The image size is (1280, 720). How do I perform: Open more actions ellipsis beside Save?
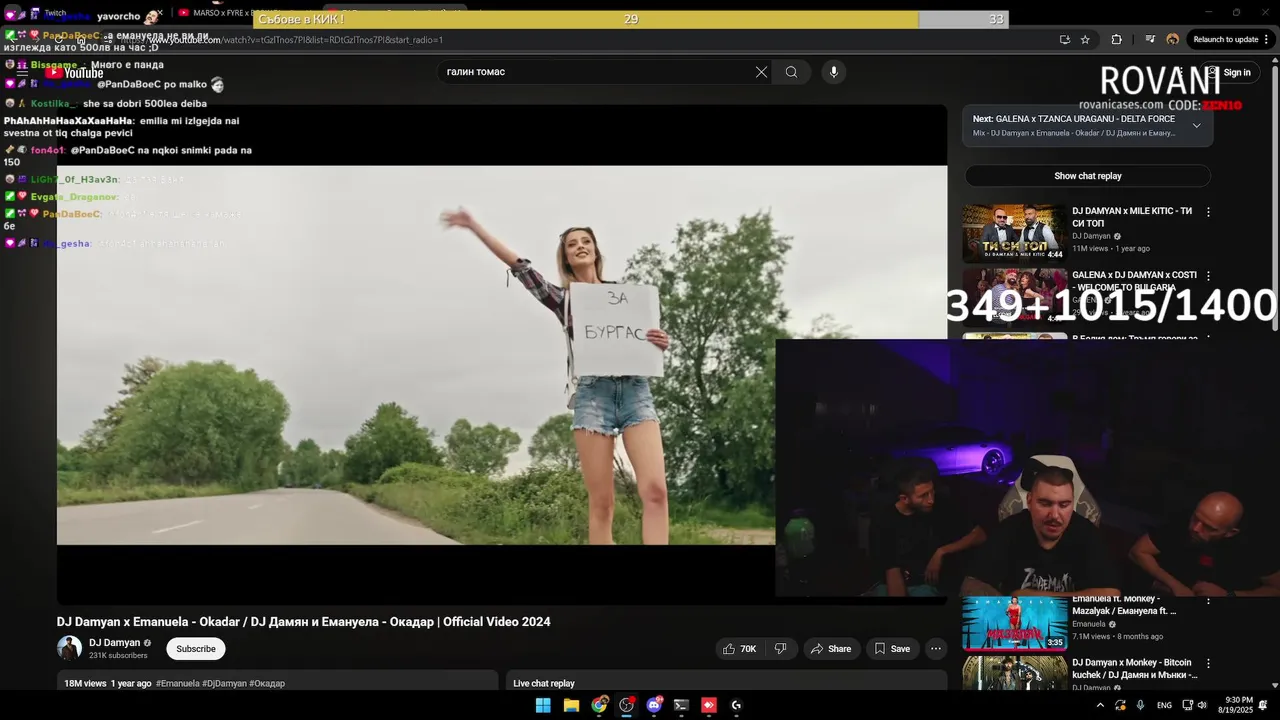[936, 649]
